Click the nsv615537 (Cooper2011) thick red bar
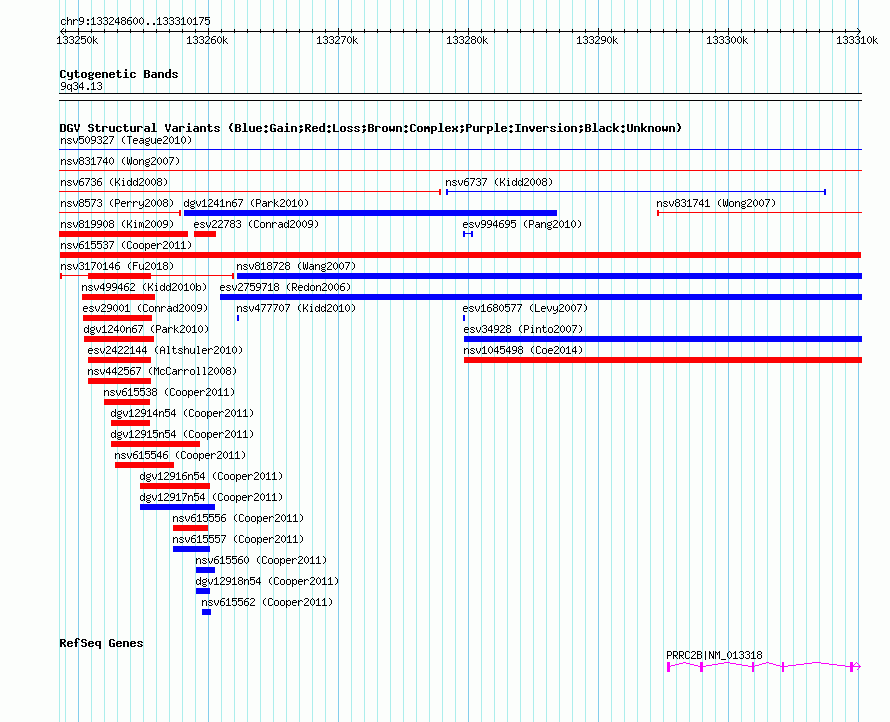The image size is (890, 722). (460, 255)
